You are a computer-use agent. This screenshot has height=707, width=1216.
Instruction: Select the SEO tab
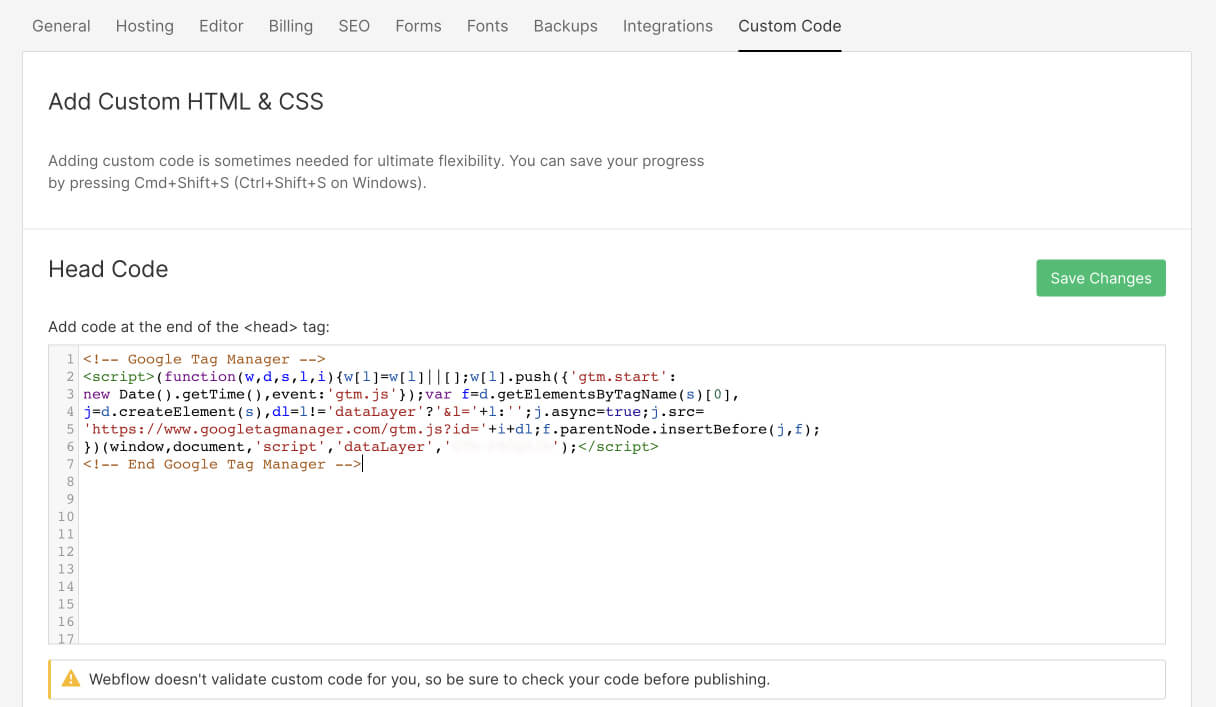pos(354,26)
